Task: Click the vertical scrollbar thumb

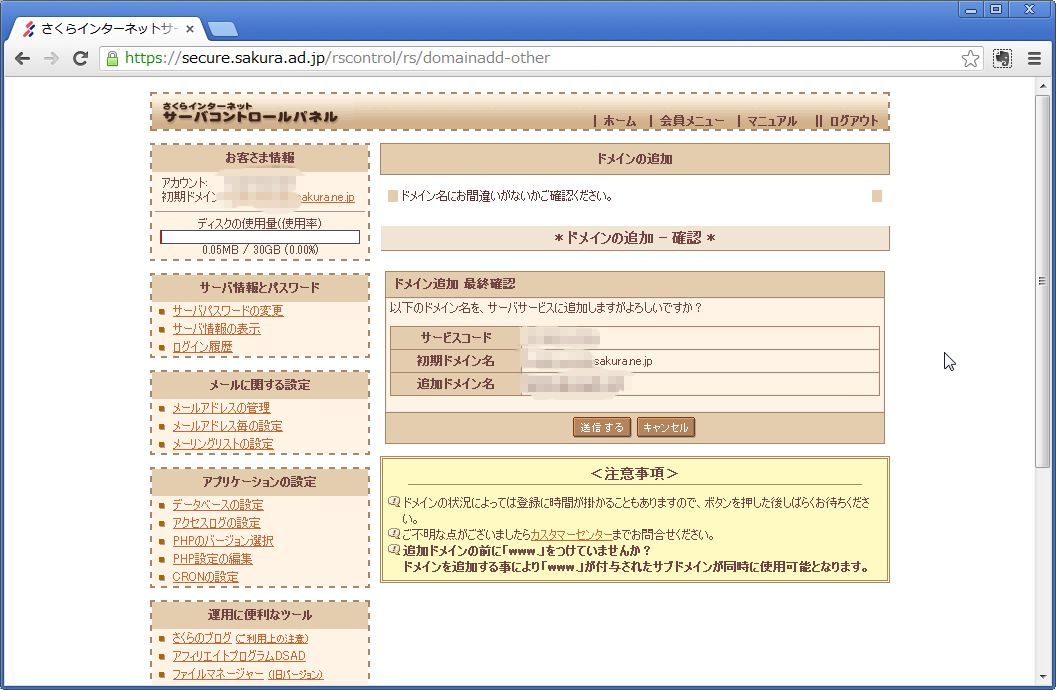Action: click(x=1041, y=281)
